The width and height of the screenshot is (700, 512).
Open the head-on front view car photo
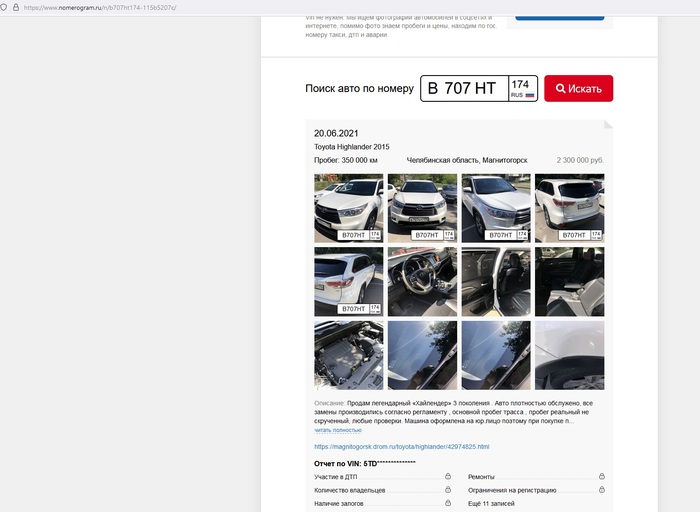[x=422, y=208]
